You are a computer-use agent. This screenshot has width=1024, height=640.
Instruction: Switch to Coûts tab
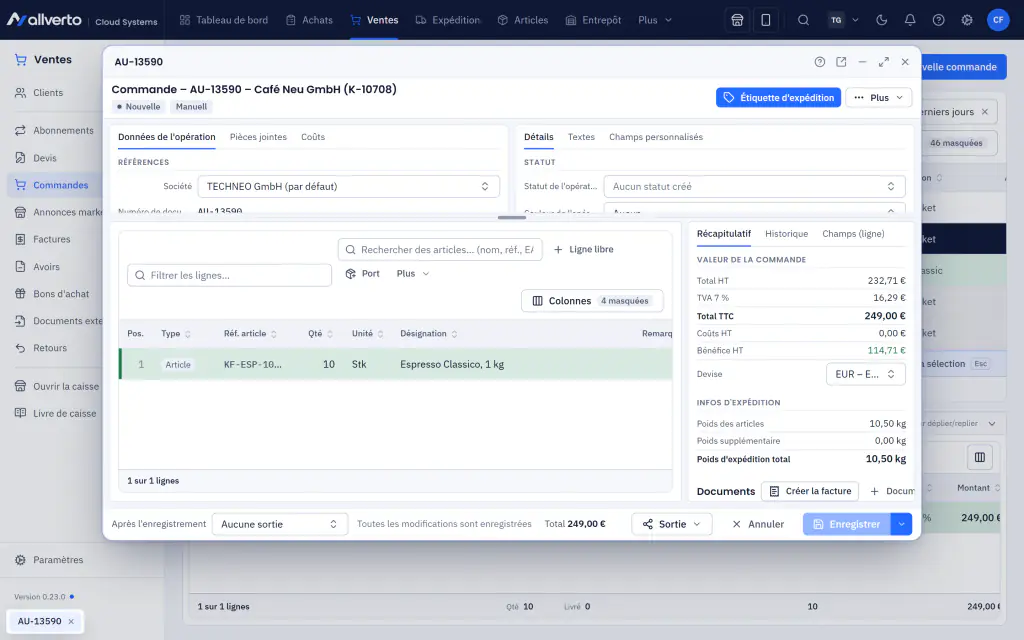pos(313,137)
